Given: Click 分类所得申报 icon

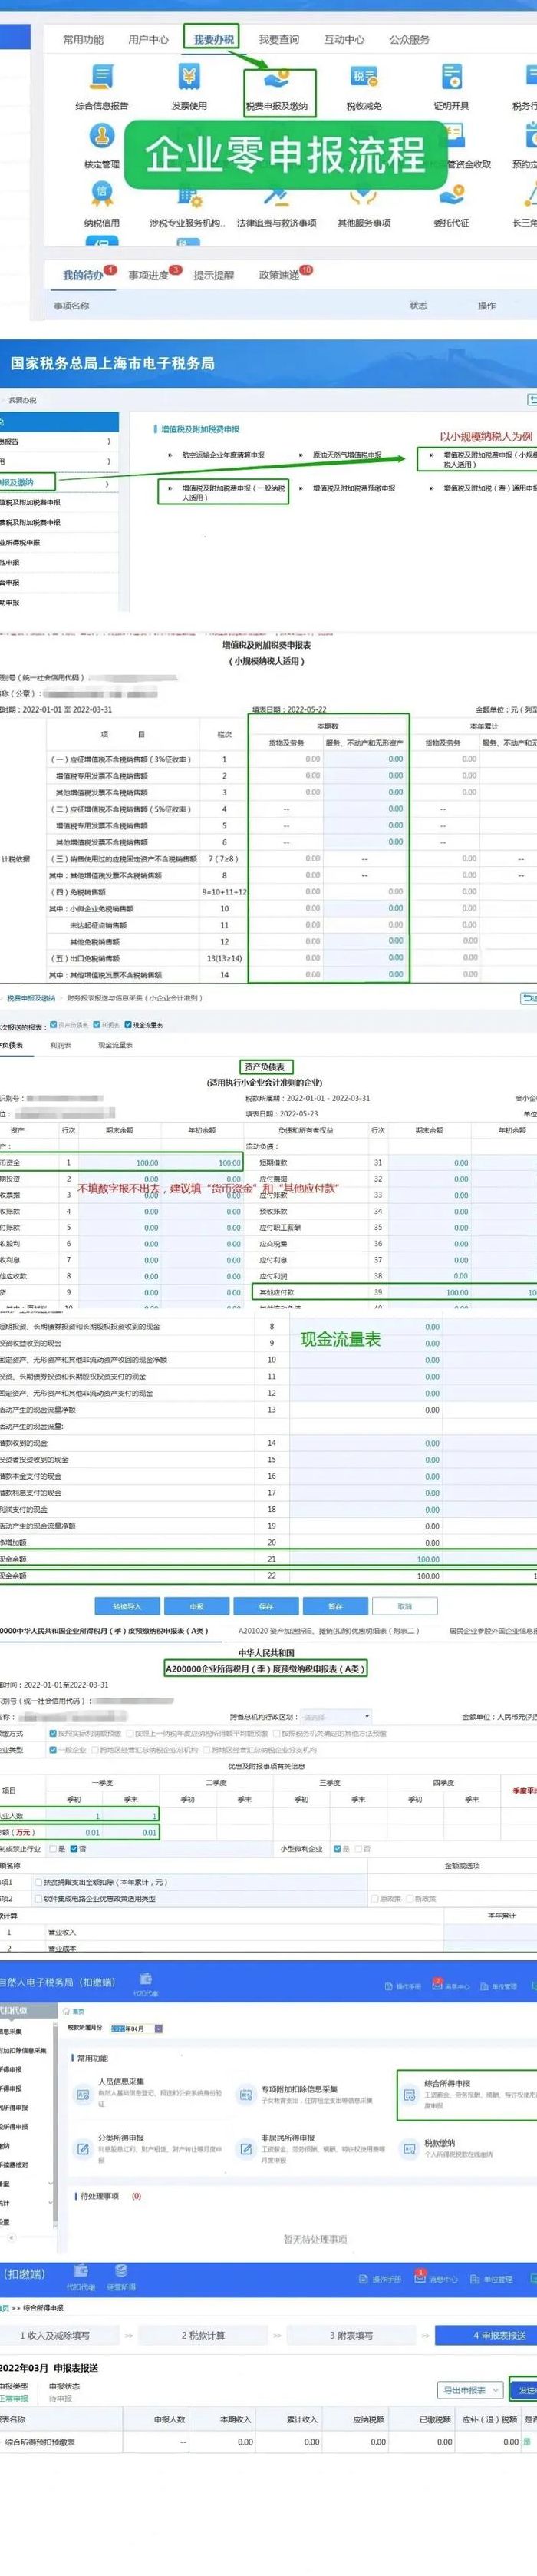Looking at the screenshot, I should (x=83, y=2148).
